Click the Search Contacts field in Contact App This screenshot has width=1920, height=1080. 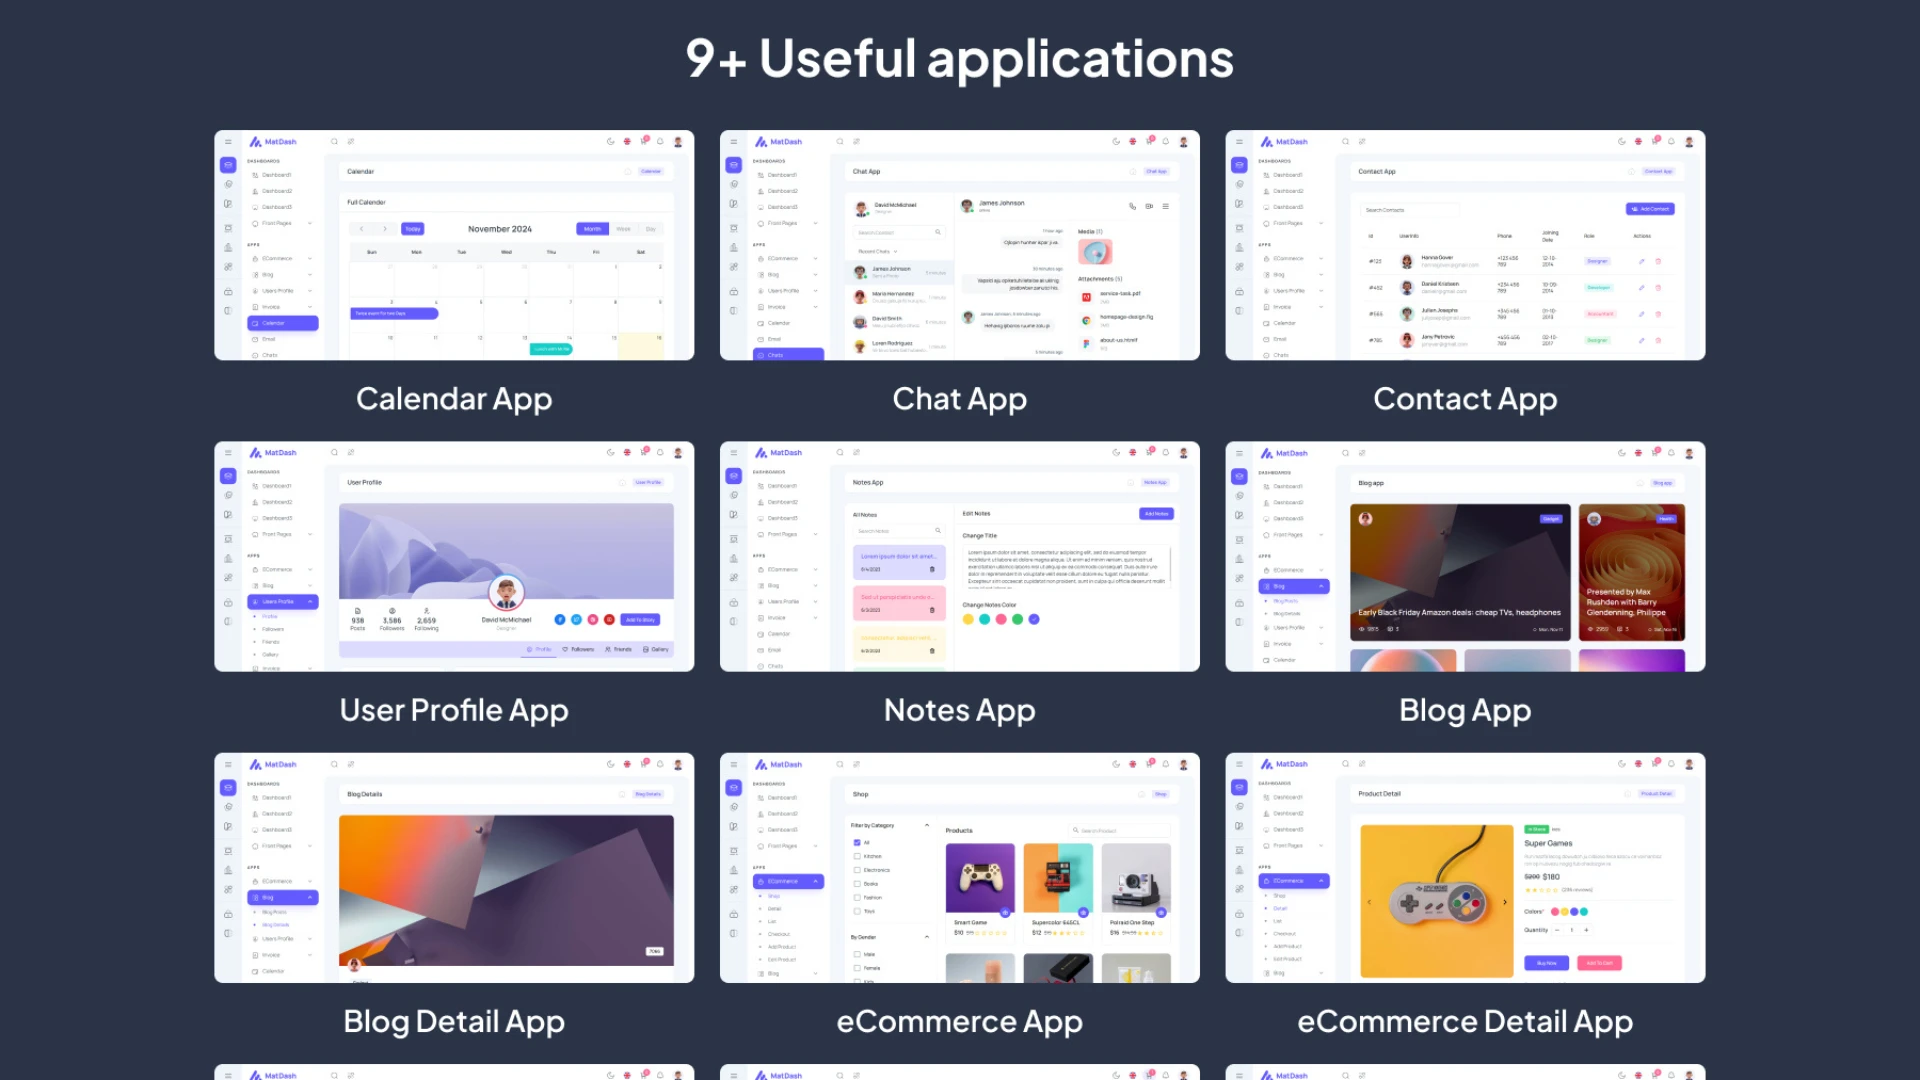(x=1408, y=210)
